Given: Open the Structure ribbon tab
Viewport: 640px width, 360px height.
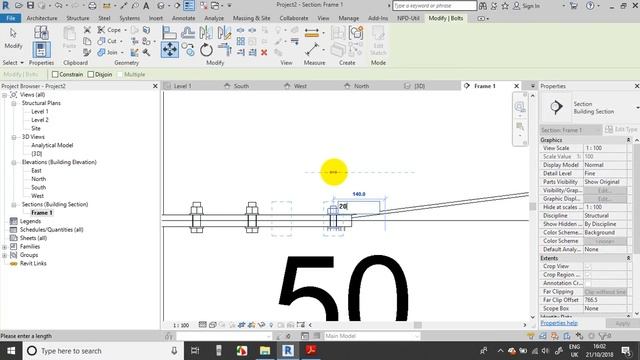Looking at the screenshot, I should (78, 18).
